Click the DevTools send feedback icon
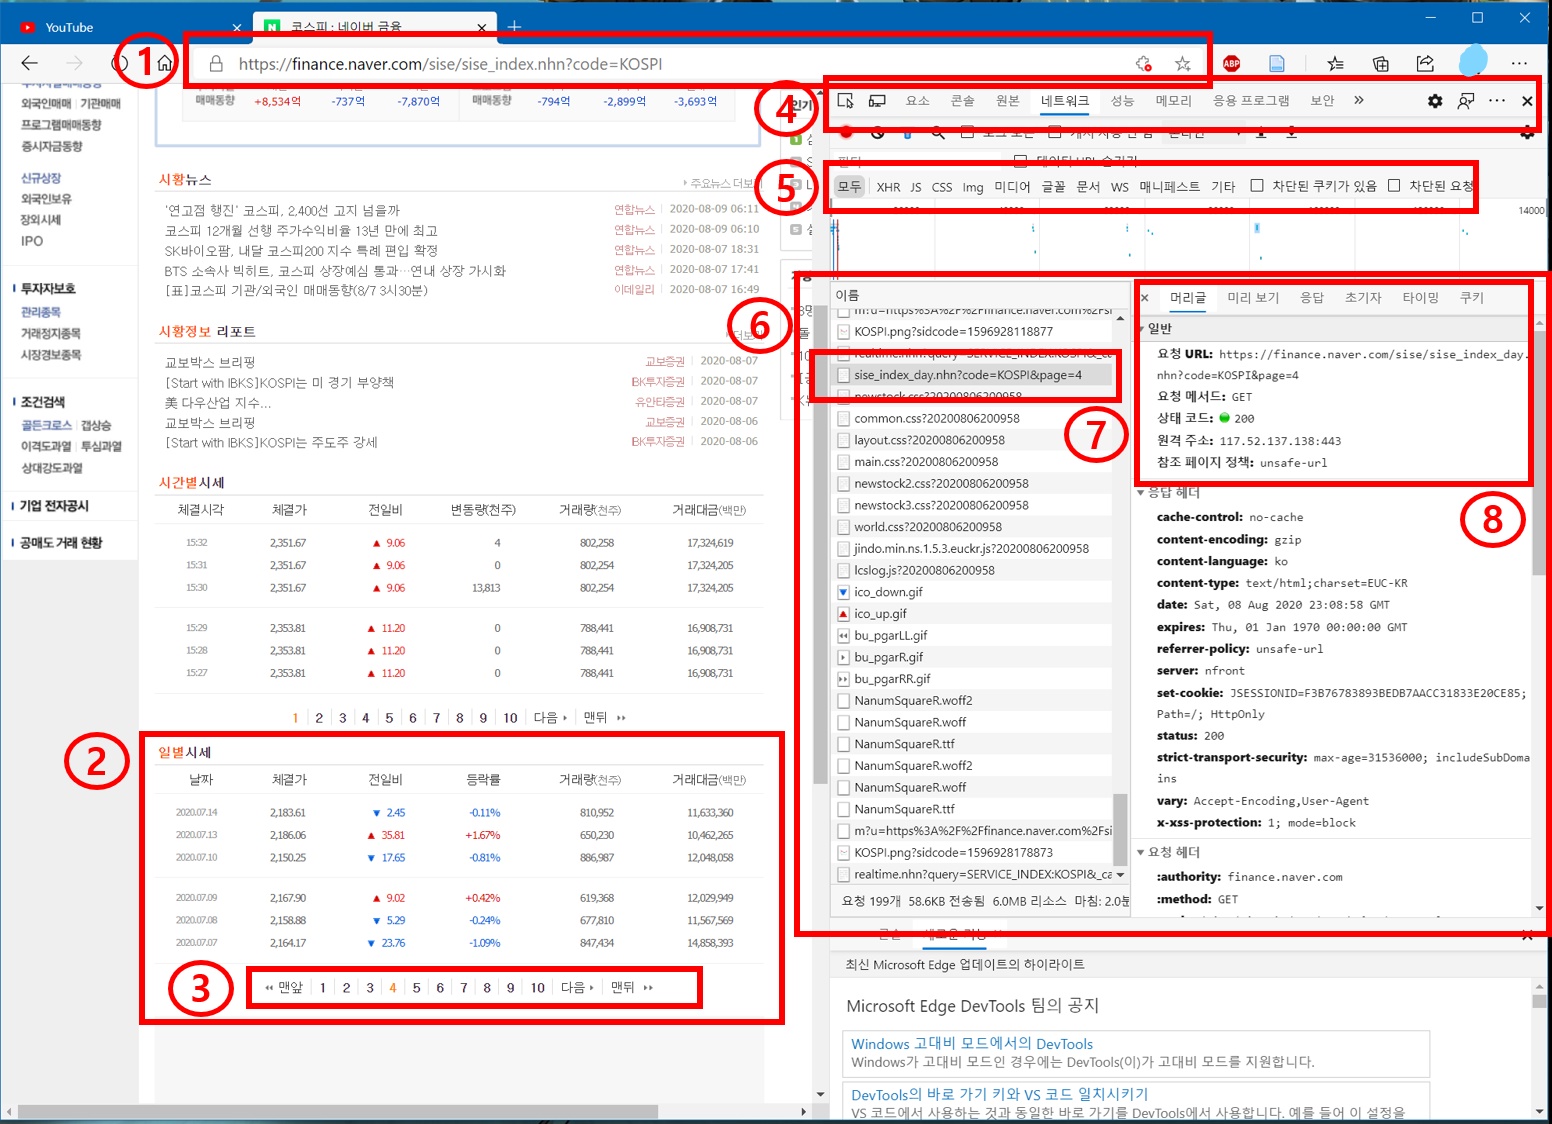1552x1124 pixels. [x=1466, y=100]
